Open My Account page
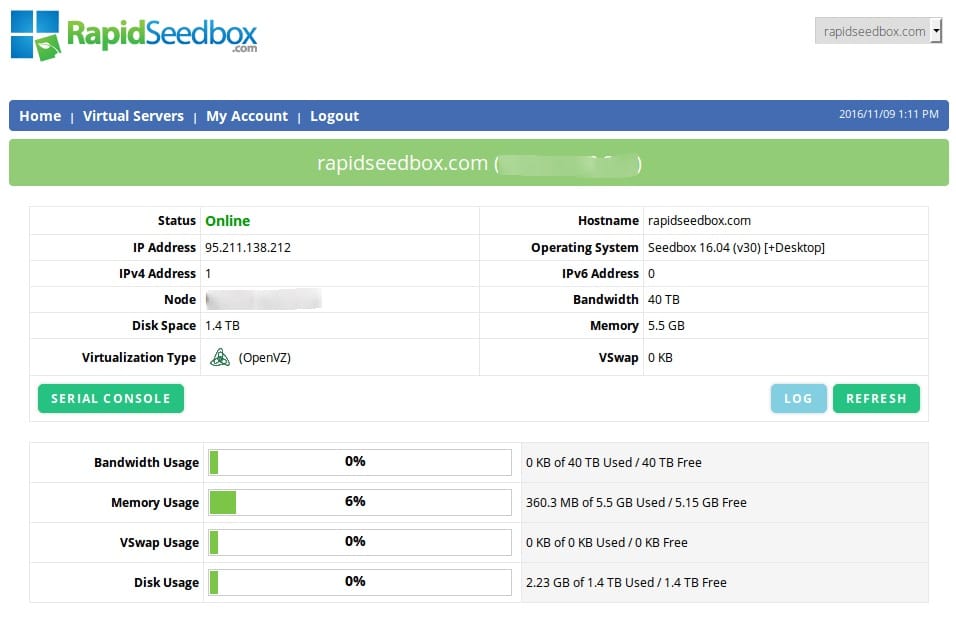Image resolution: width=956 pixels, height=620 pixels. pyautogui.click(x=247, y=116)
